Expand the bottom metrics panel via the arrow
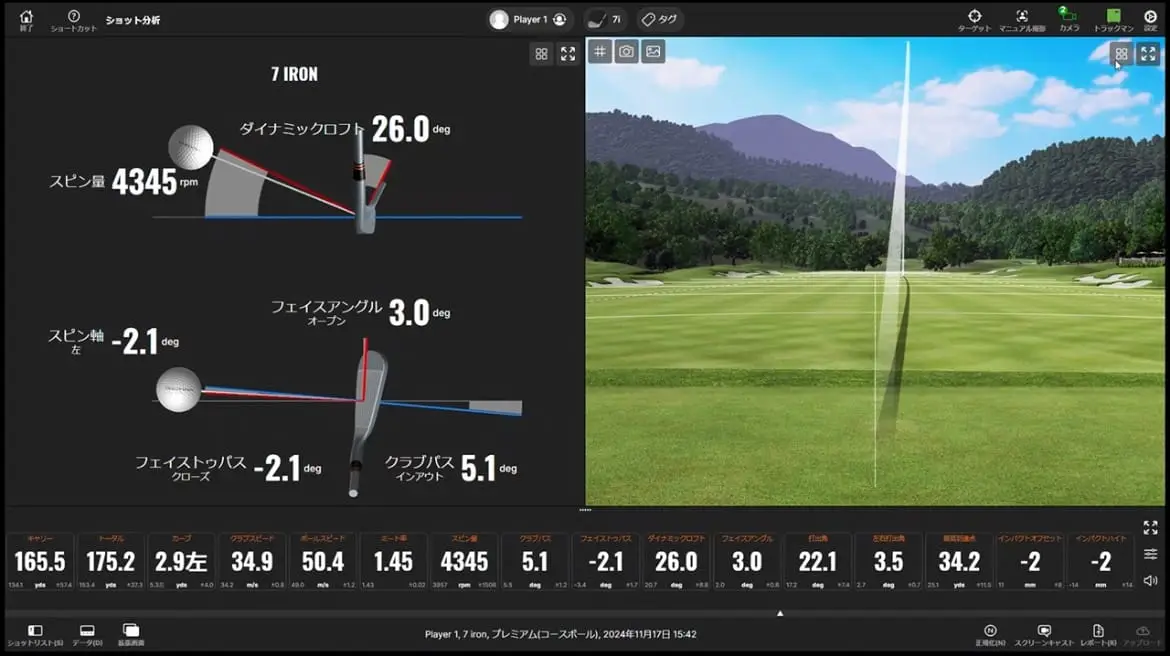 (781, 613)
